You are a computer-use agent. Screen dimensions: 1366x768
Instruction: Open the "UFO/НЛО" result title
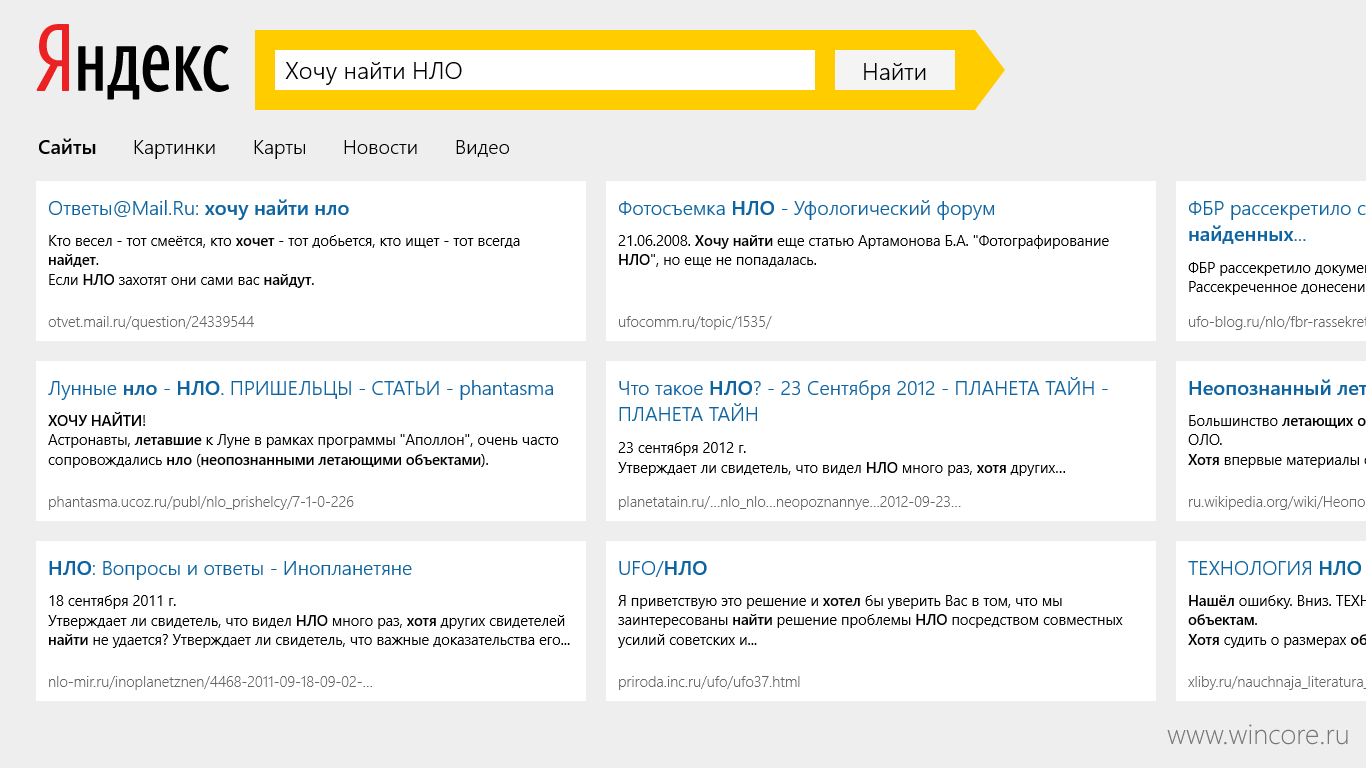pos(662,568)
